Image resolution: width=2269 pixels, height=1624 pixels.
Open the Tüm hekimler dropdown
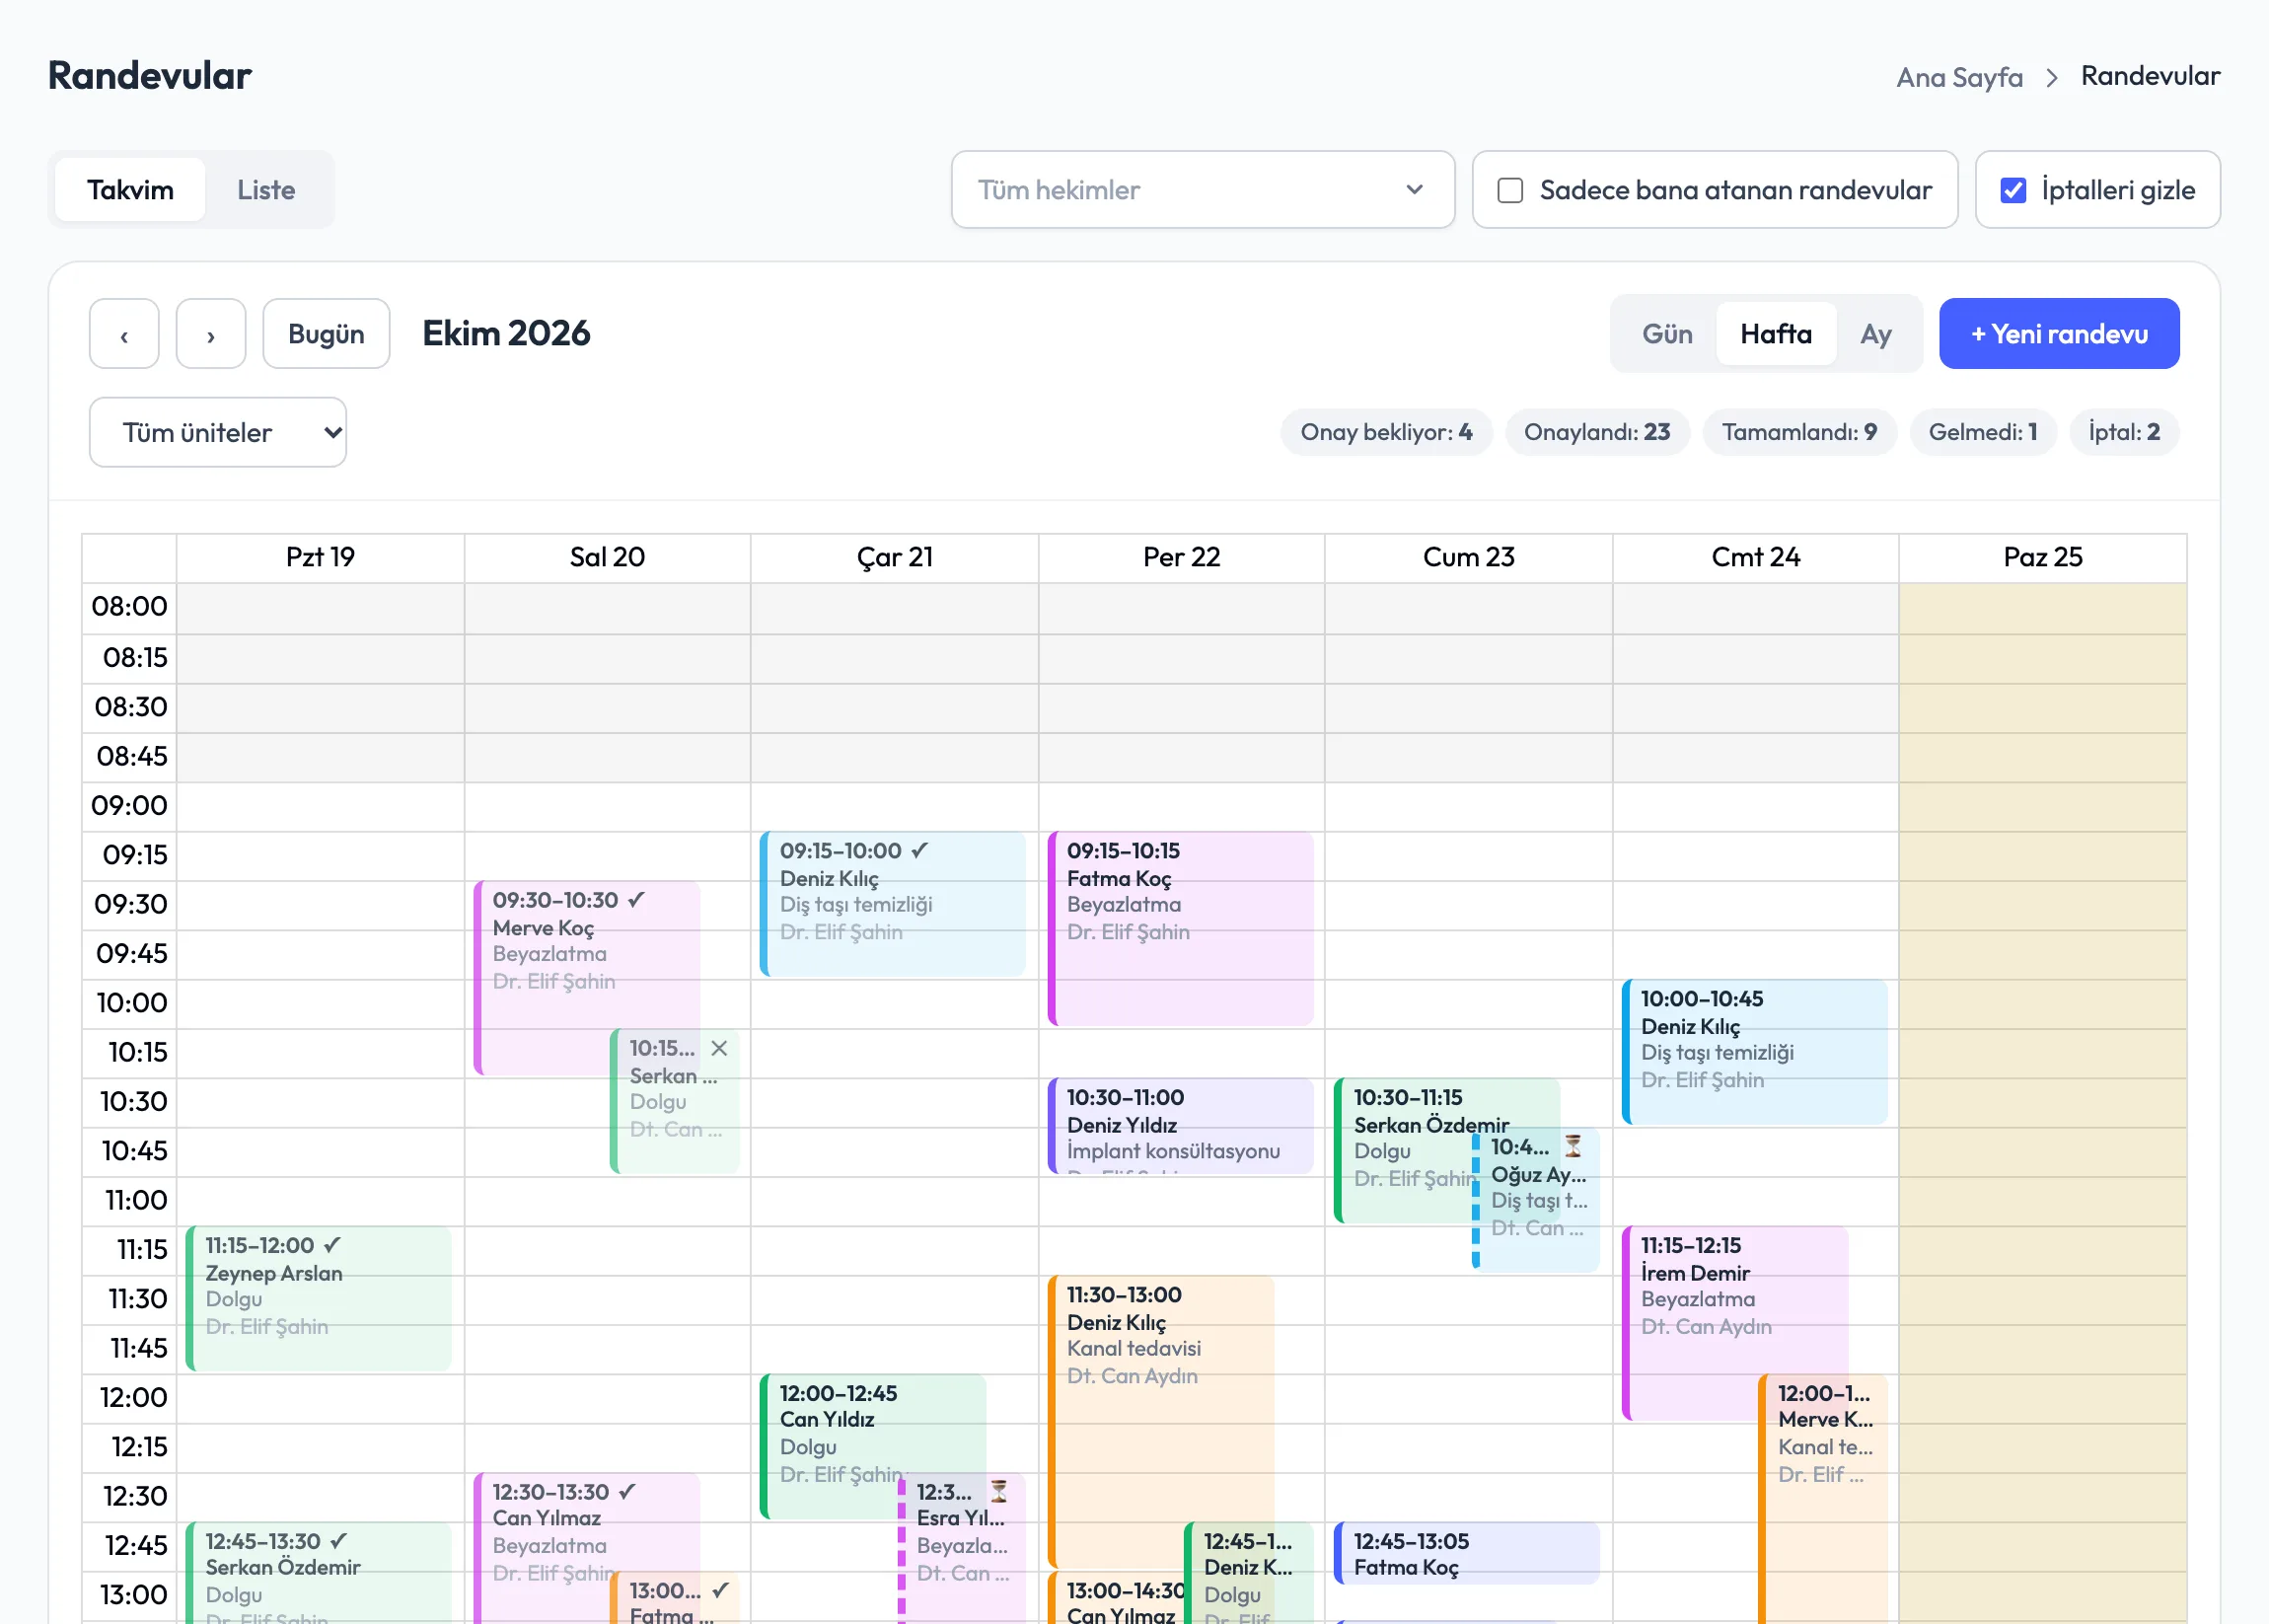click(1202, 190)
